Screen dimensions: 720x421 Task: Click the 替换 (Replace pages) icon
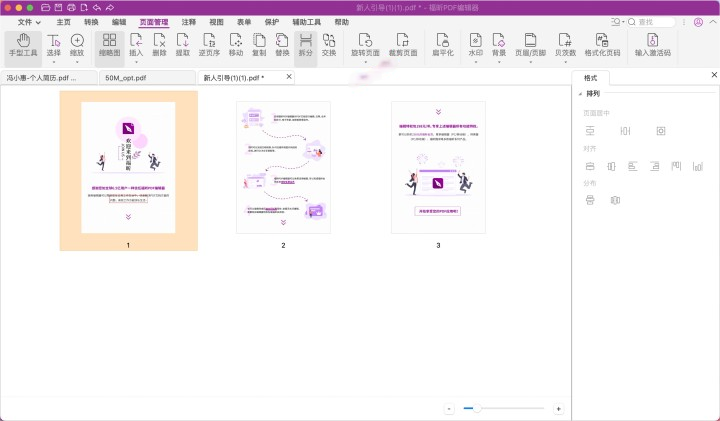click(x=282, y=45)
